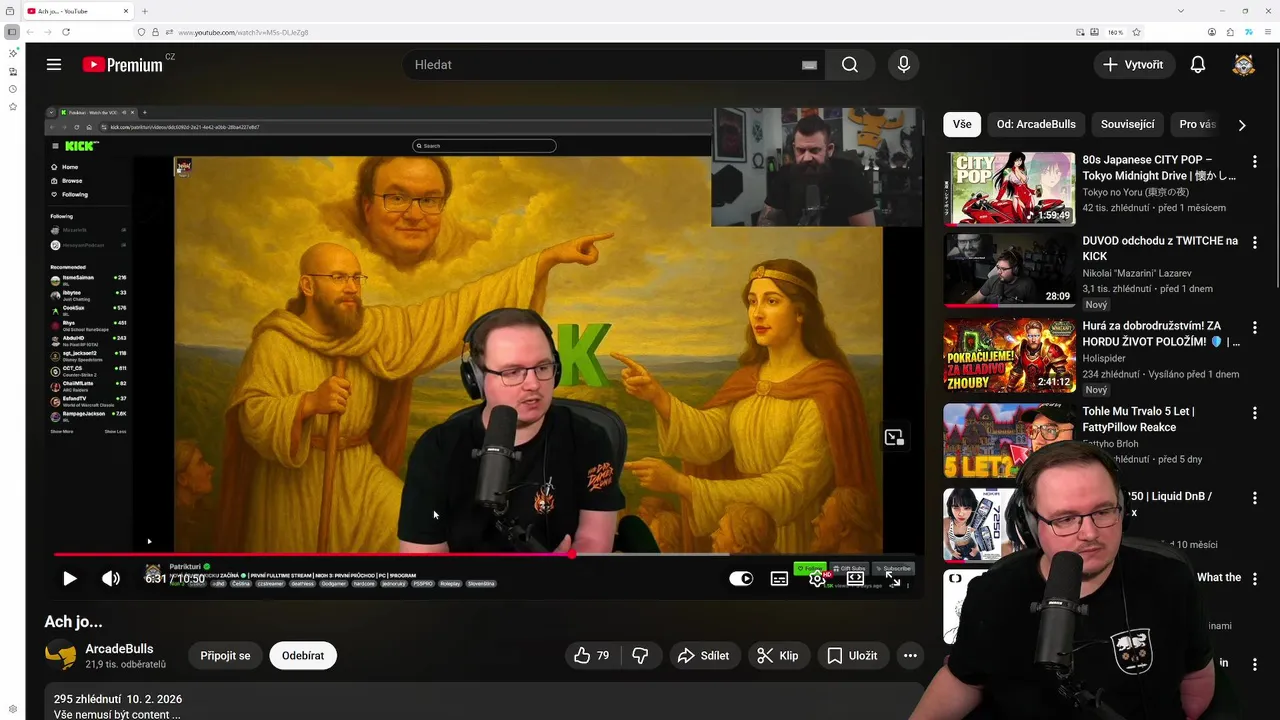Enter fullscreen in the player

tap(893, 578)
